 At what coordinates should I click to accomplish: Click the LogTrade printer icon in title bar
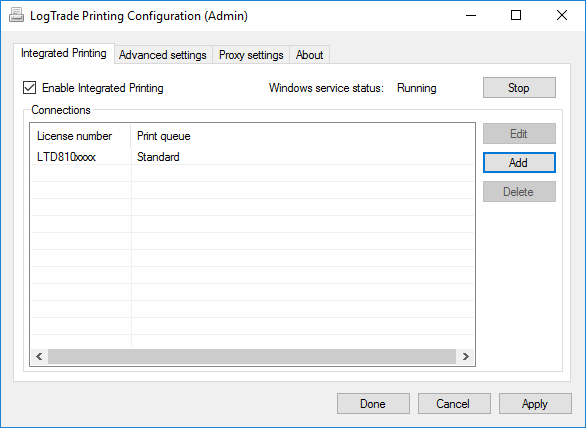[16, 15]
